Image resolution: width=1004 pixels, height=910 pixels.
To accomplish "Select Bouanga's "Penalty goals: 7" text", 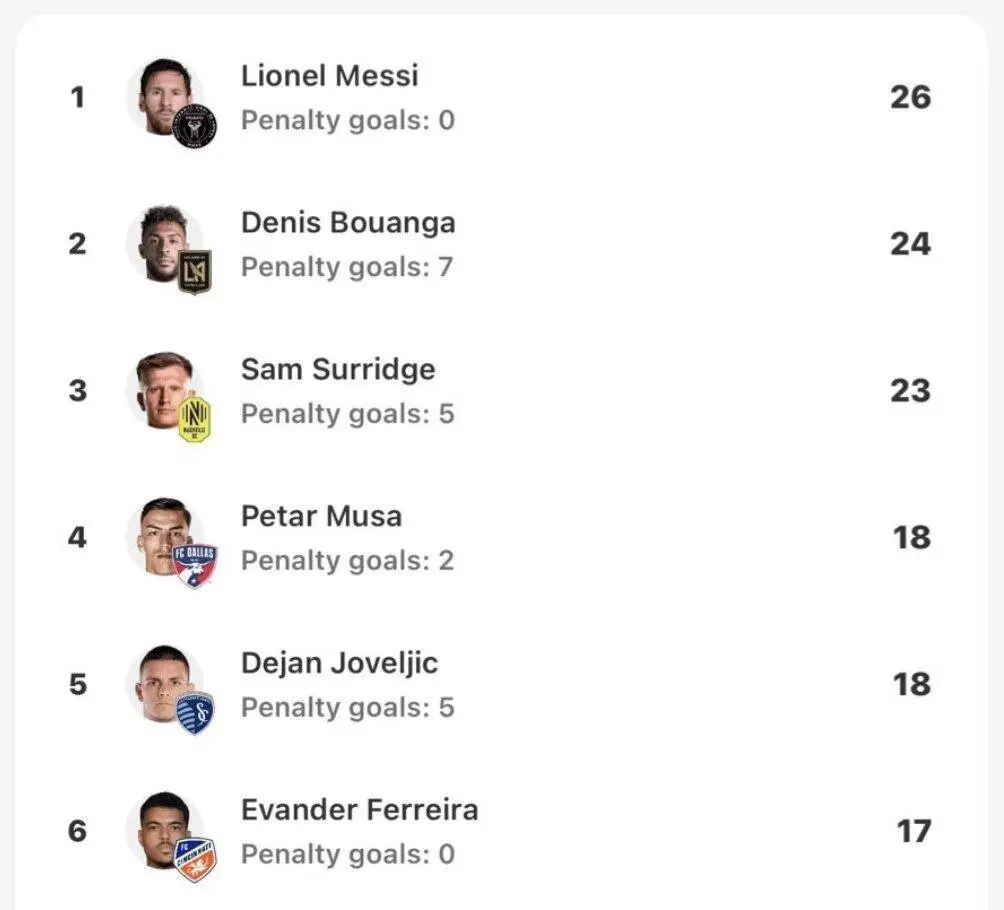I will 347,268.
